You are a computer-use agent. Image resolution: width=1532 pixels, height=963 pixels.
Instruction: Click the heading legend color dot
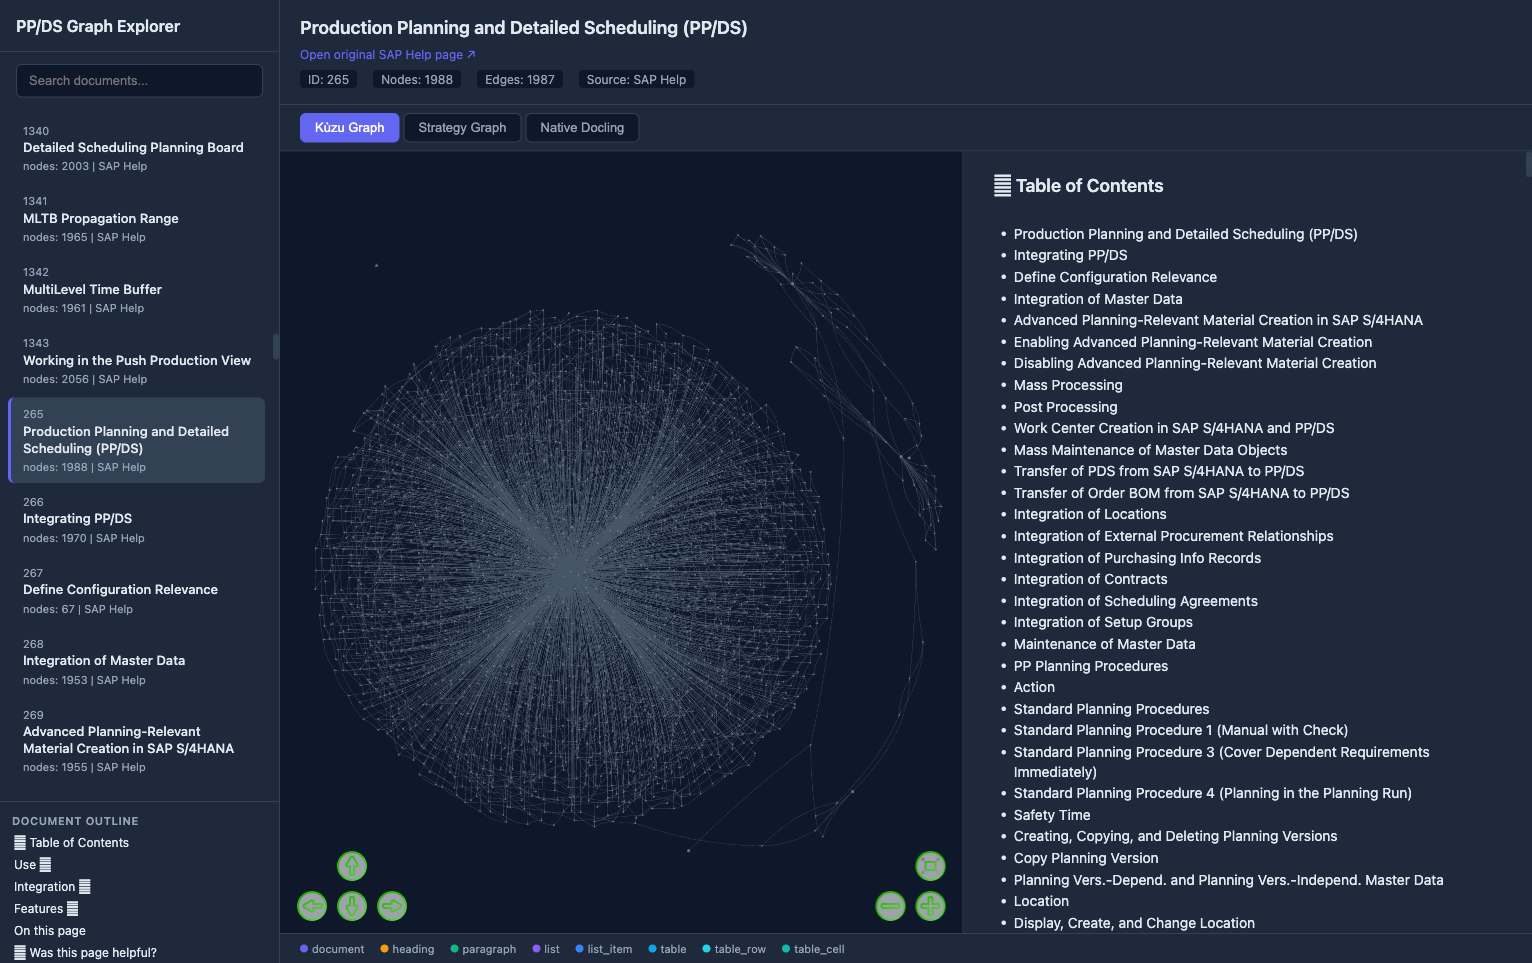click(x=384, y=949)
